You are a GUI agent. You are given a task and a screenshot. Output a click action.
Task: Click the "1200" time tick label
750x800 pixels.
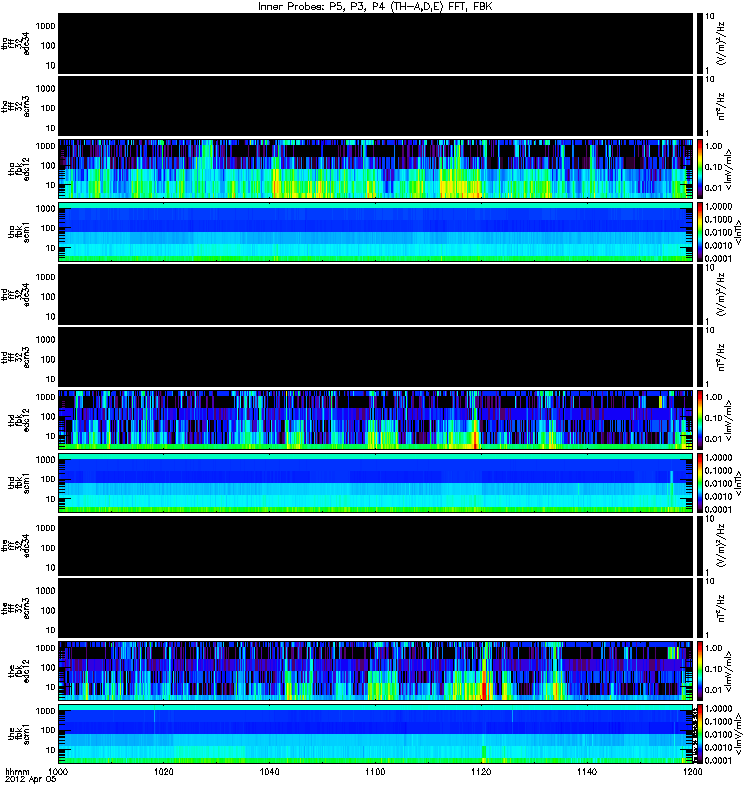(692, 771)
